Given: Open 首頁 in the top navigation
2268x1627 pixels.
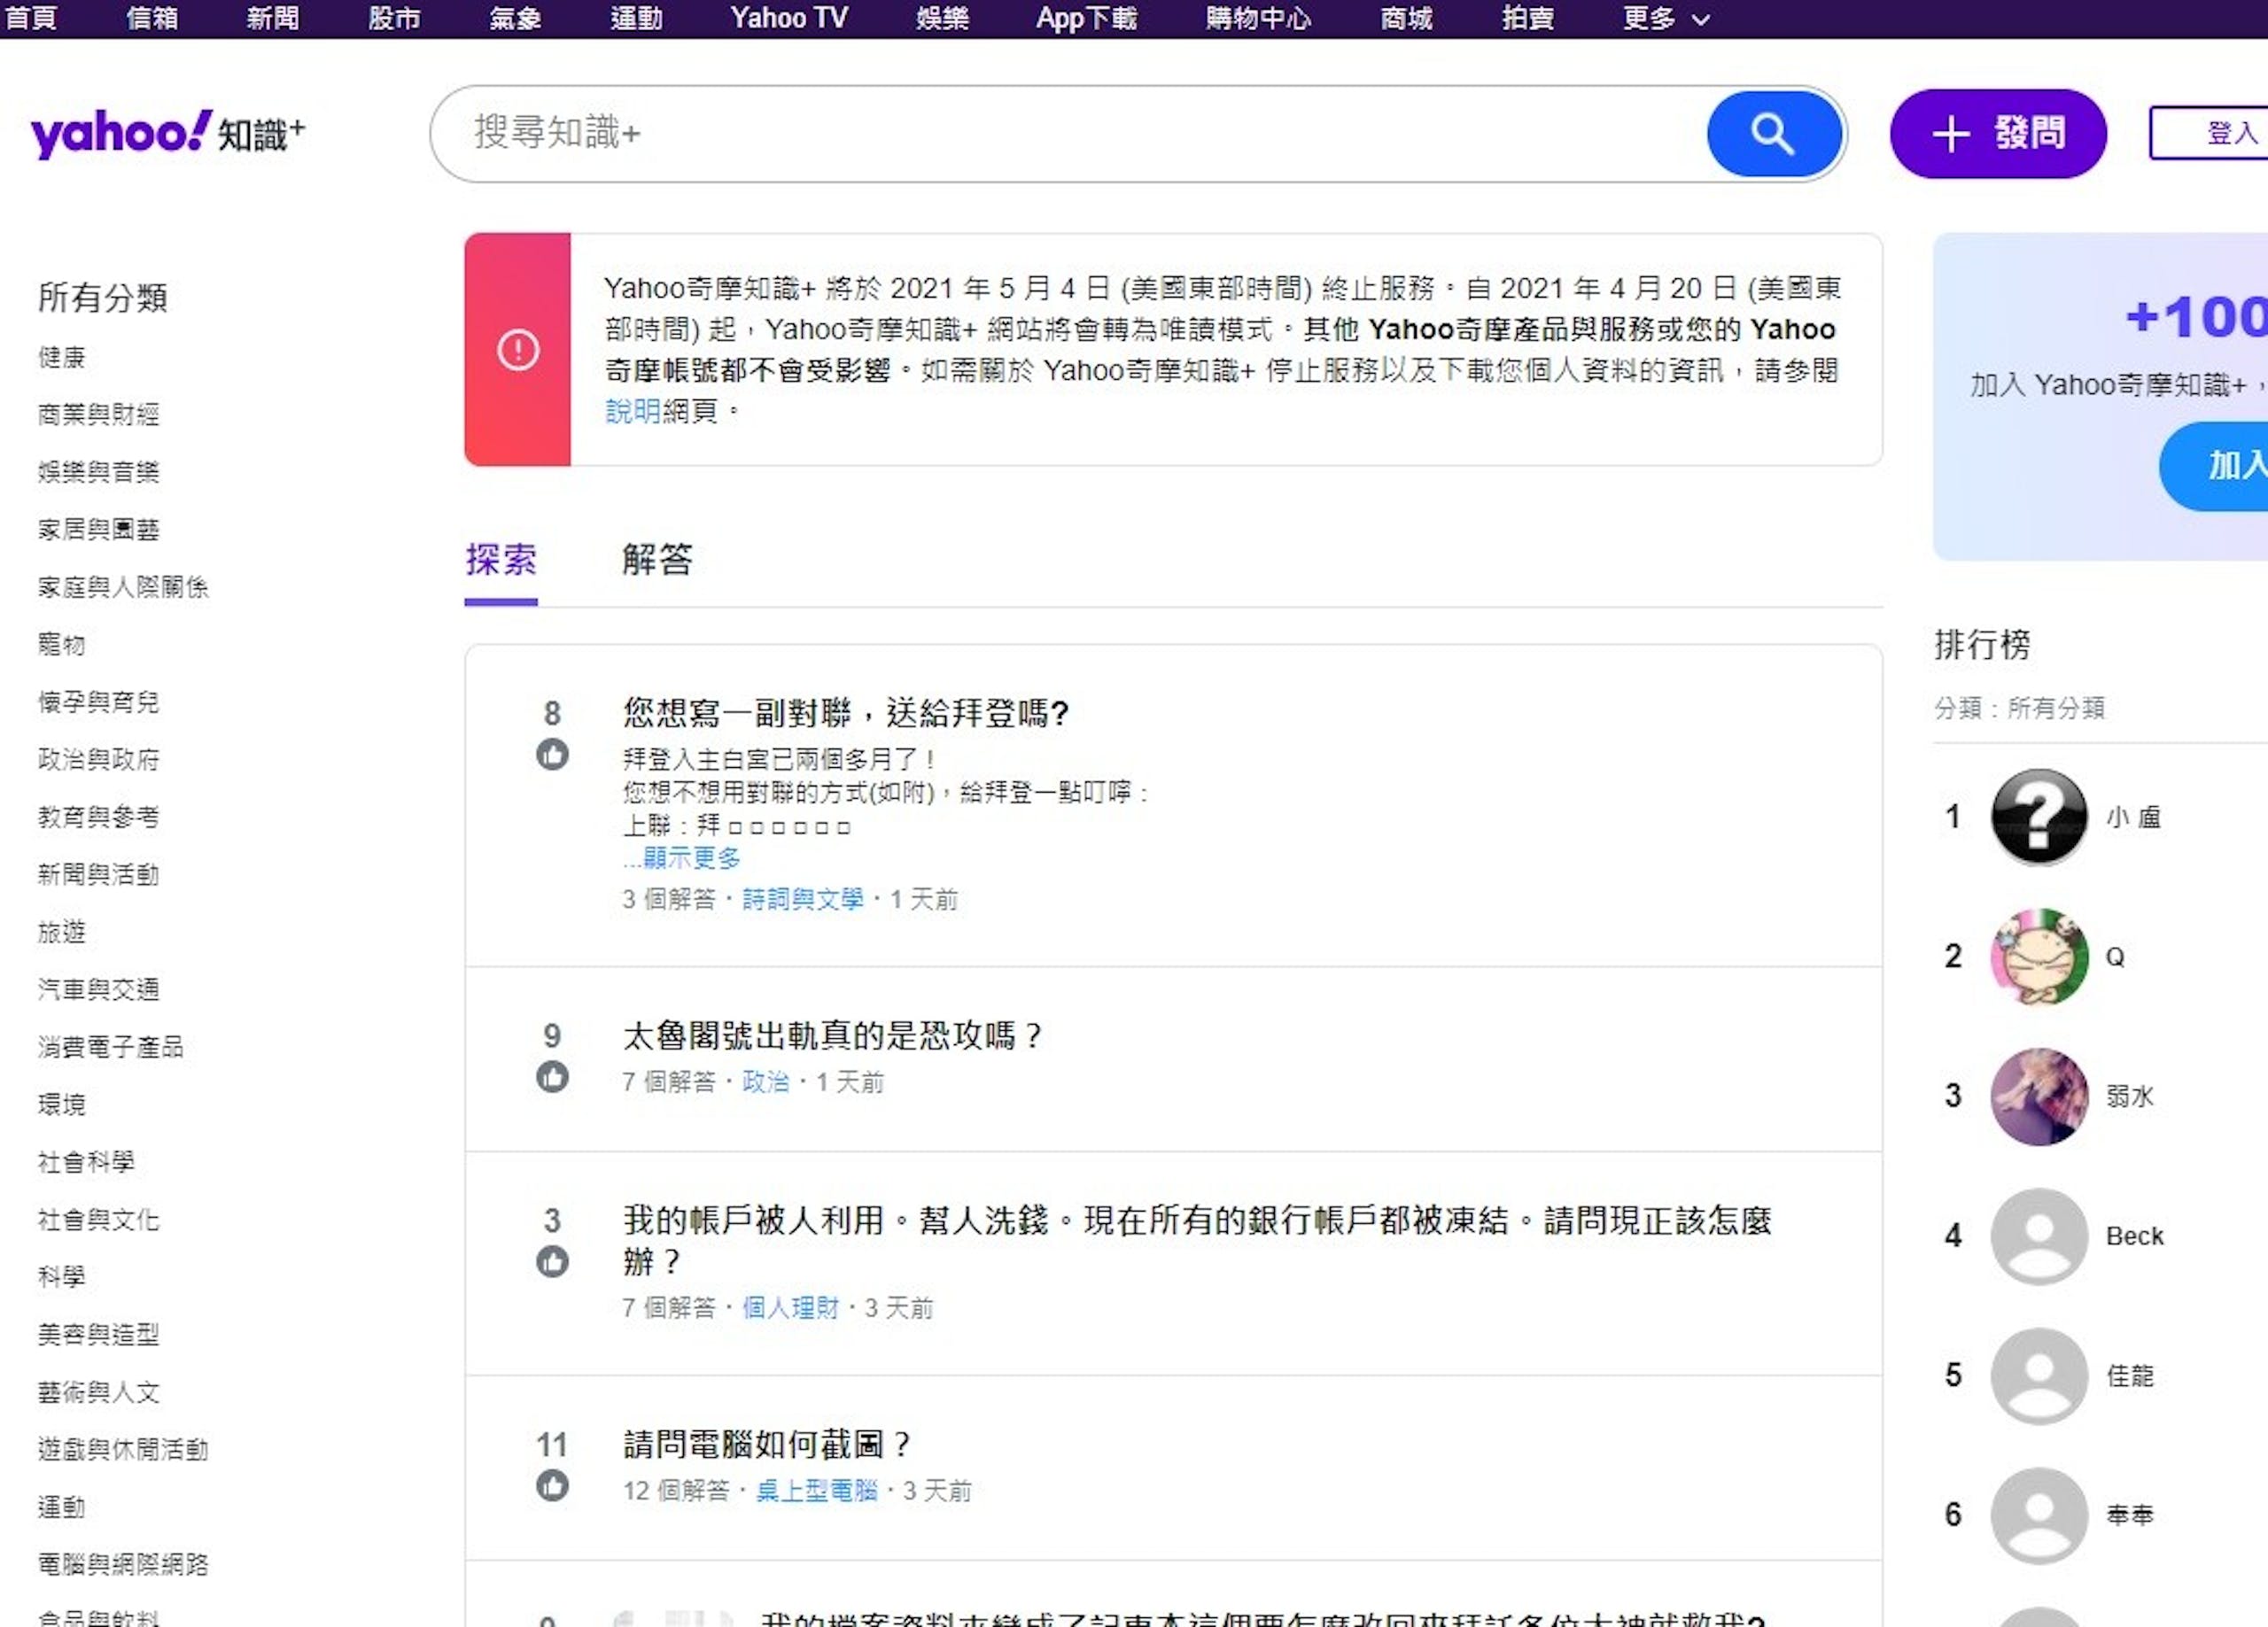Looking at the screenshot, I should (x=31, y=18).
